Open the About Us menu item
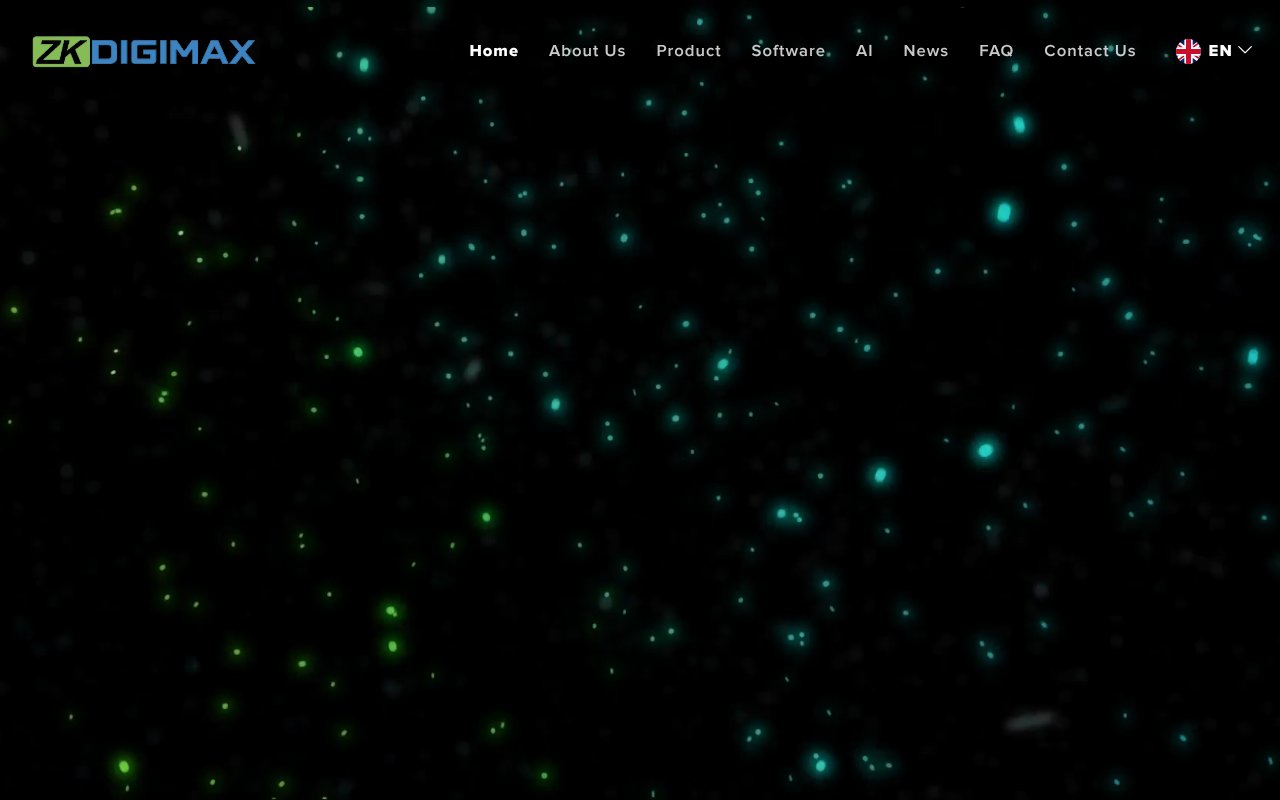 (587, 51)
